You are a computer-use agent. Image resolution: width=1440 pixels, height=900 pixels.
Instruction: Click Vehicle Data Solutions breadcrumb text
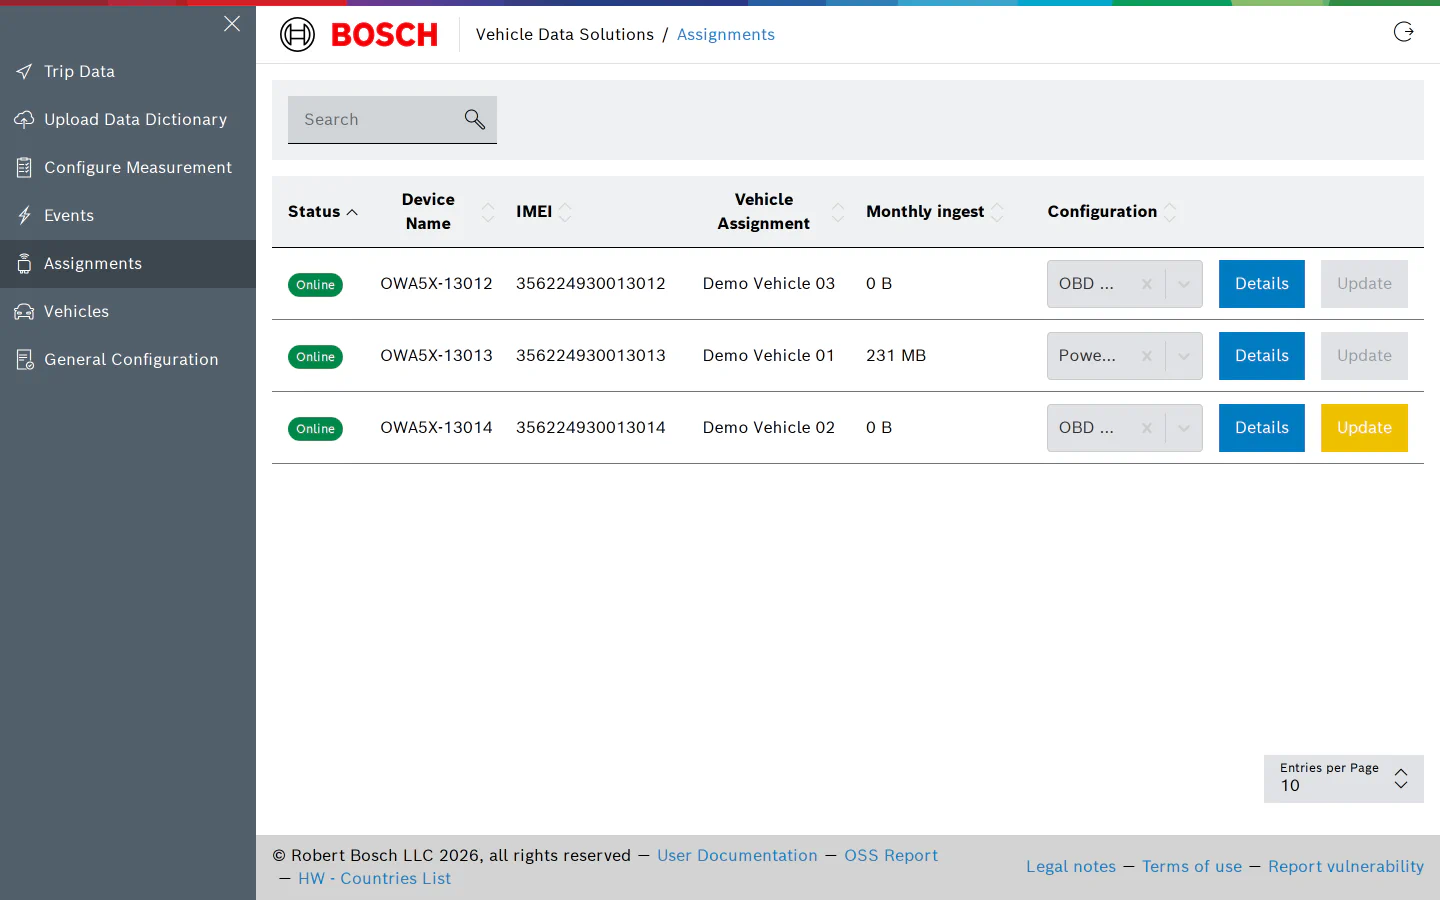coord(565,35)
